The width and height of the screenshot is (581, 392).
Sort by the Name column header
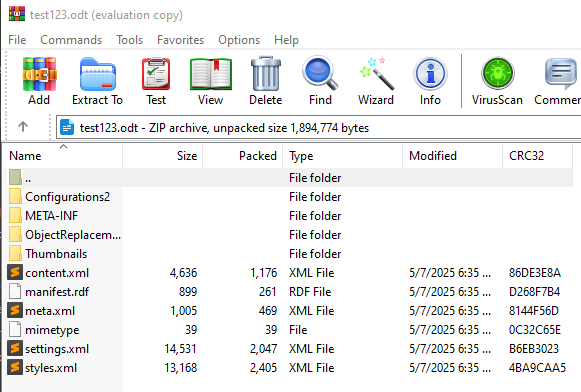63,156
